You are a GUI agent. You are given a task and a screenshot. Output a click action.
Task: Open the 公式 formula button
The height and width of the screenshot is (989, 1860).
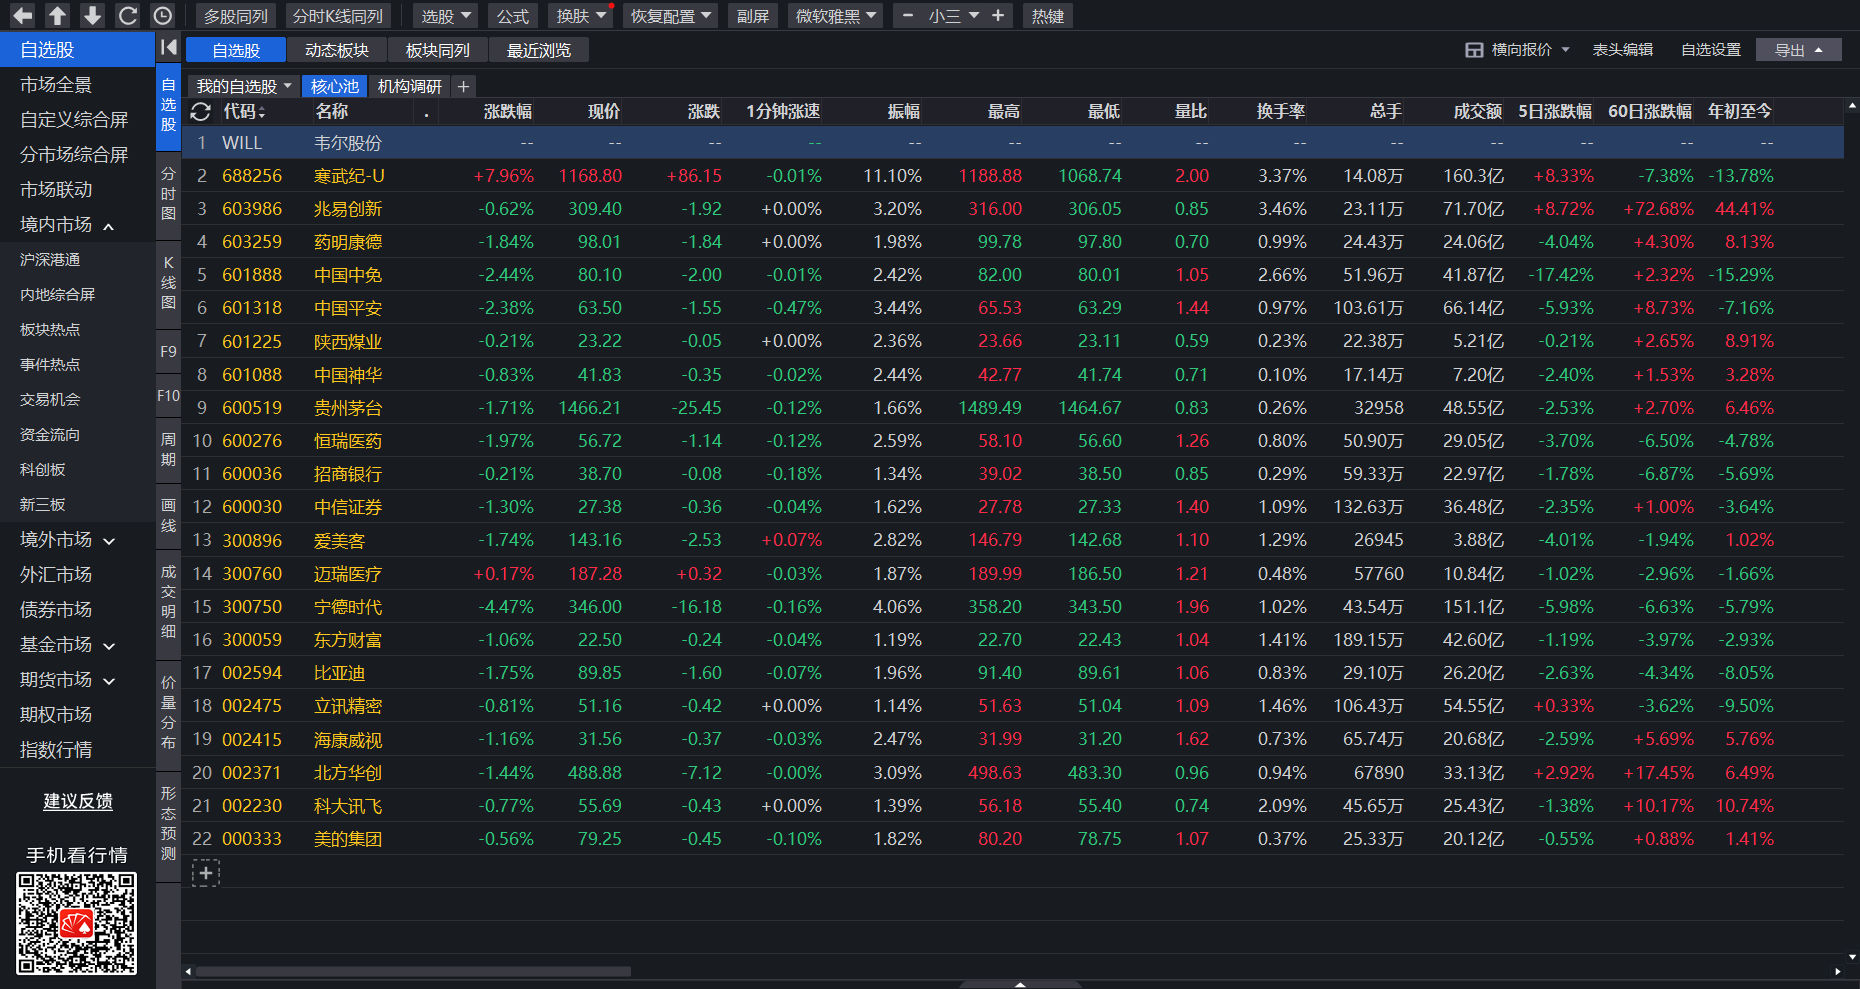[x=513, y=16]
